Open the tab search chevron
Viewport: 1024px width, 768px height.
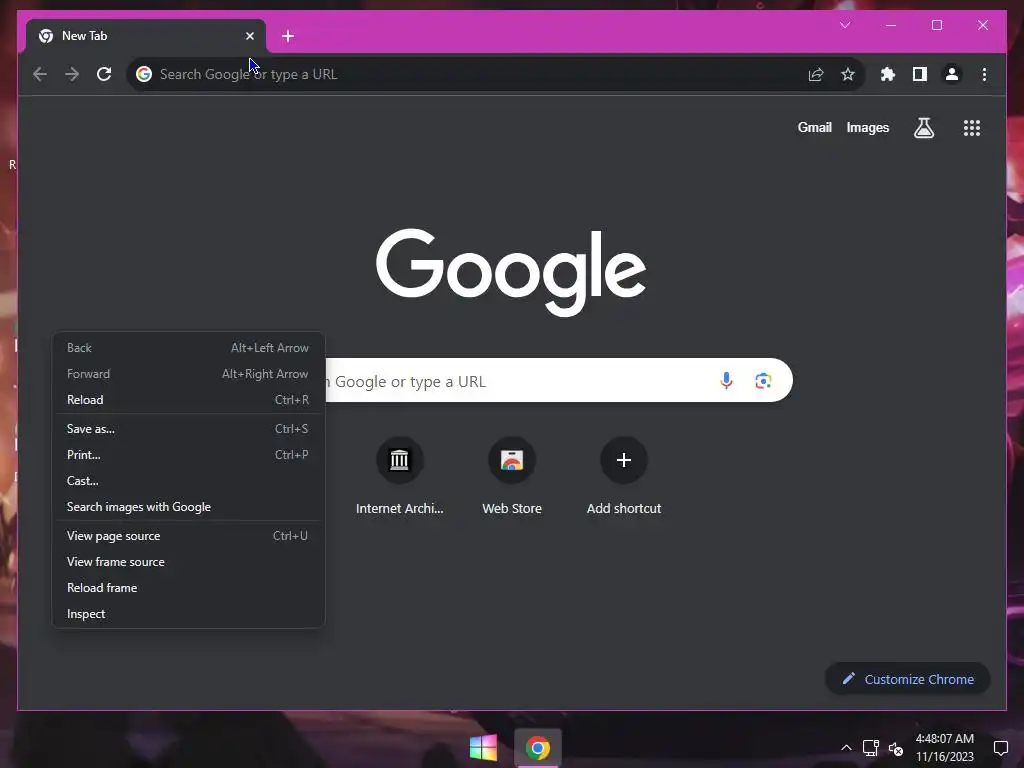point(845,25)
